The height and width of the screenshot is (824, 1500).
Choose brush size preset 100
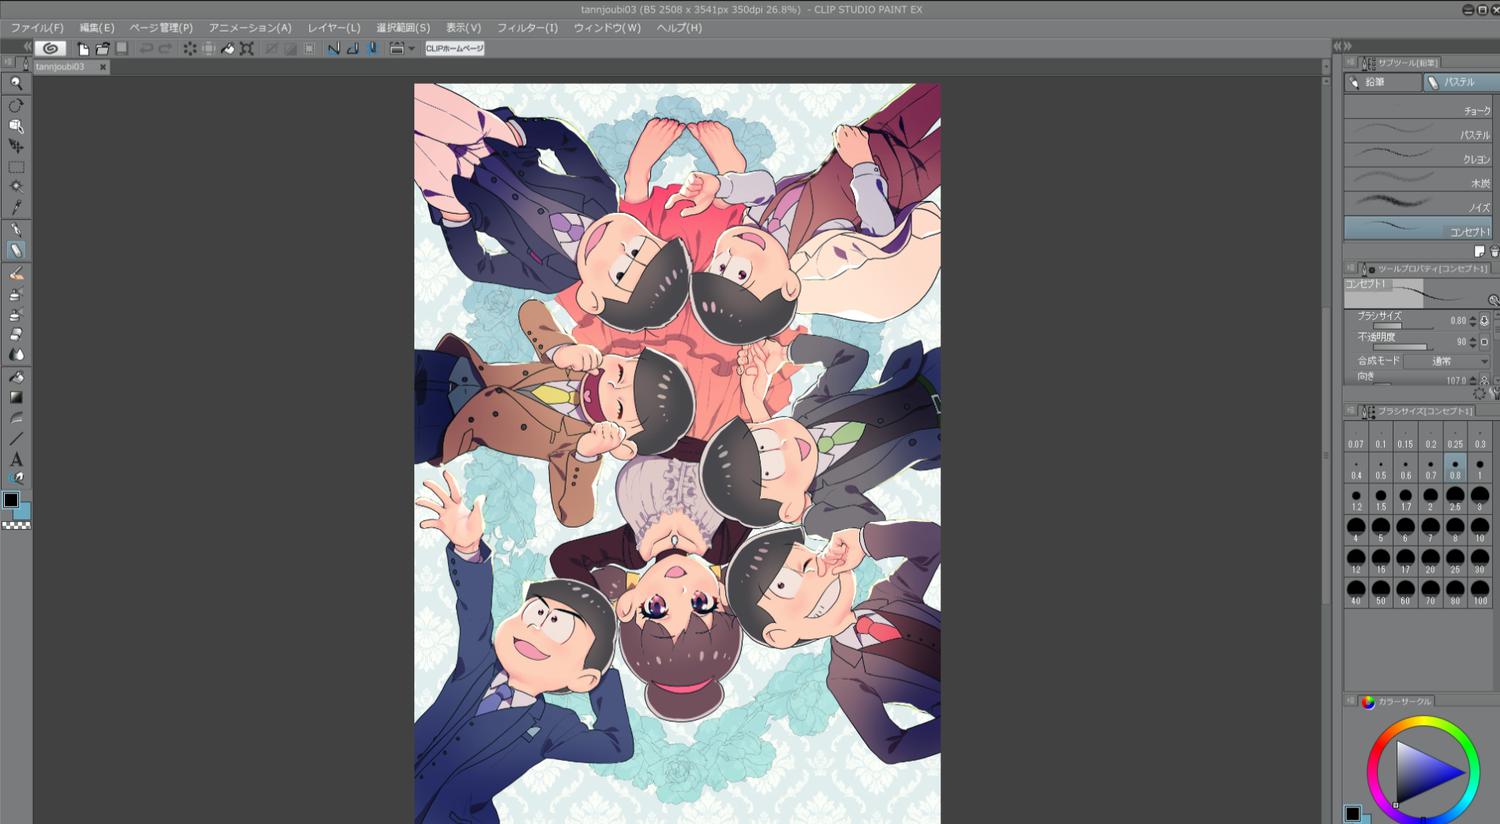1480,593
